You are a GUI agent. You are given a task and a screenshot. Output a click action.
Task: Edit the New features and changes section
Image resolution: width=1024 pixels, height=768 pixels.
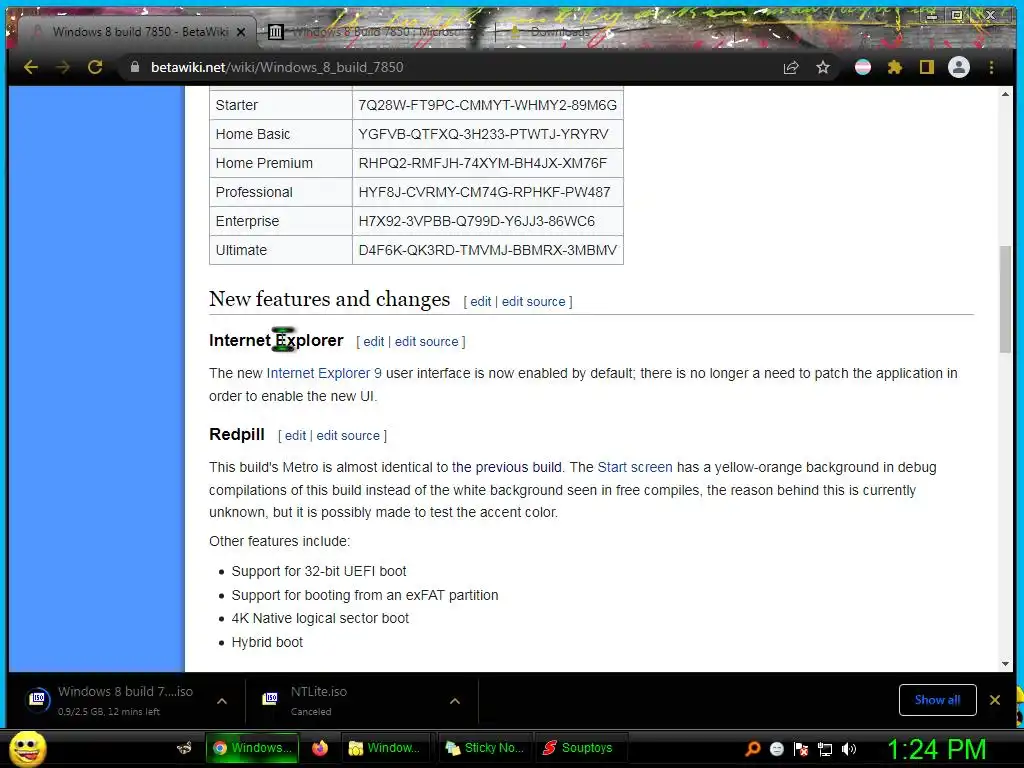(480, 302)
